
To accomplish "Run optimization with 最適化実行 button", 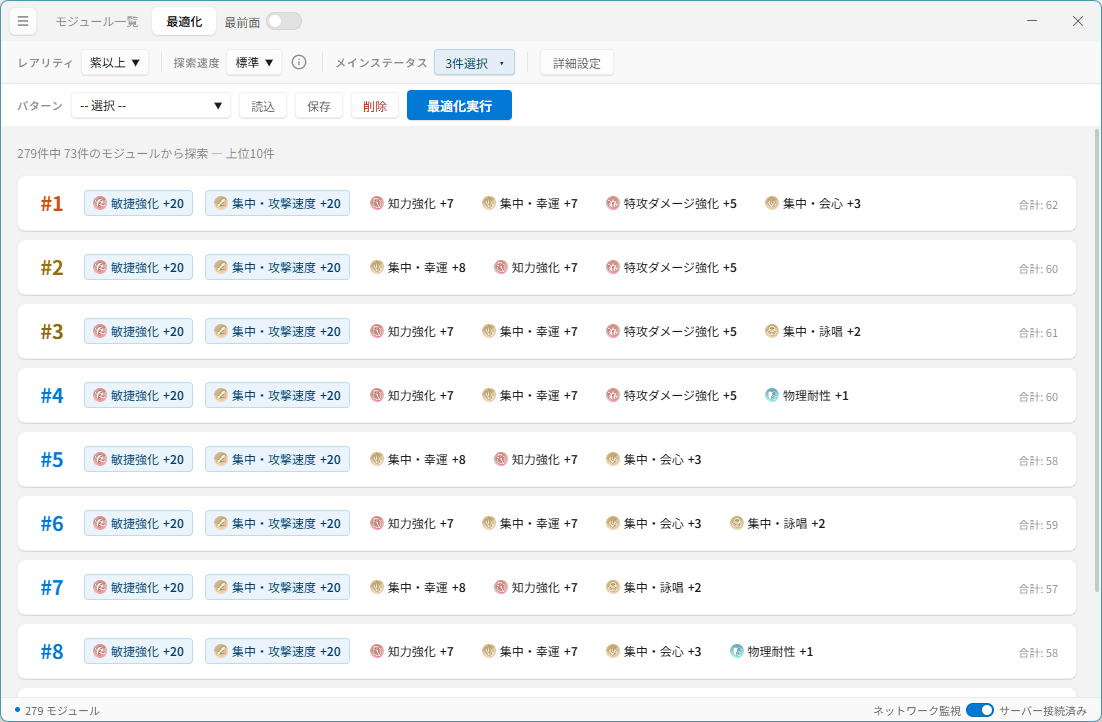I will tap(459, 106).
